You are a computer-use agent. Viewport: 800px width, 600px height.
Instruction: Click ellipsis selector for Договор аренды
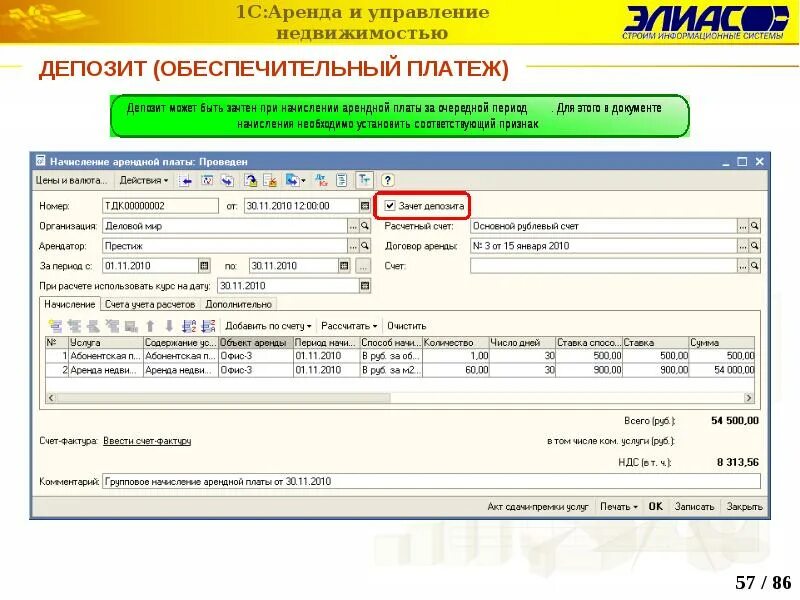743,246
